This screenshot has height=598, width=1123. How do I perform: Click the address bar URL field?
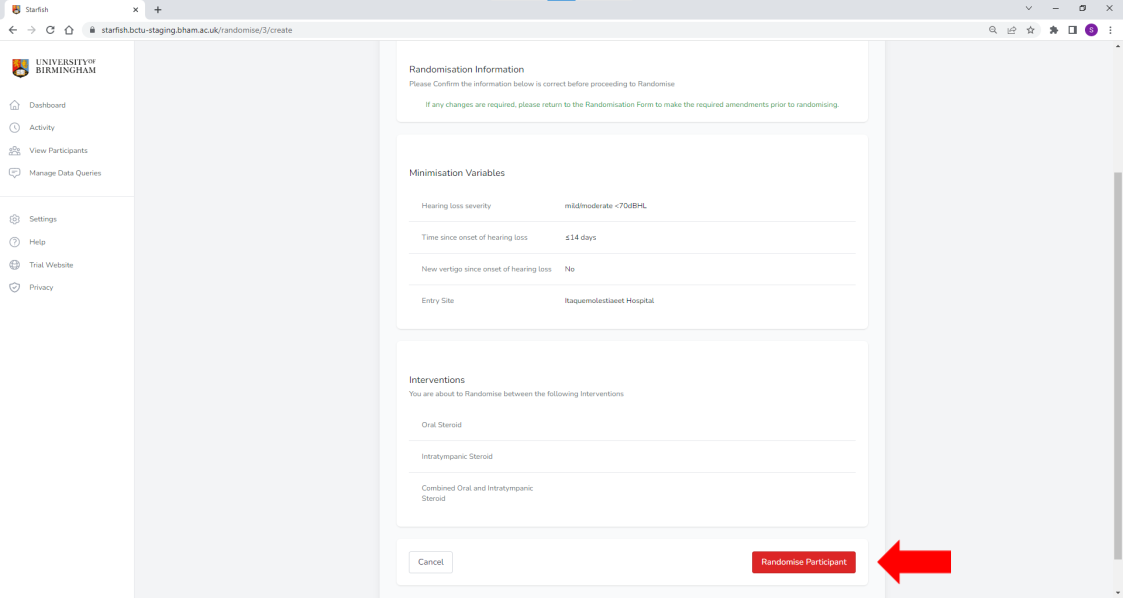pyautogui.click(x=500, y=30)
